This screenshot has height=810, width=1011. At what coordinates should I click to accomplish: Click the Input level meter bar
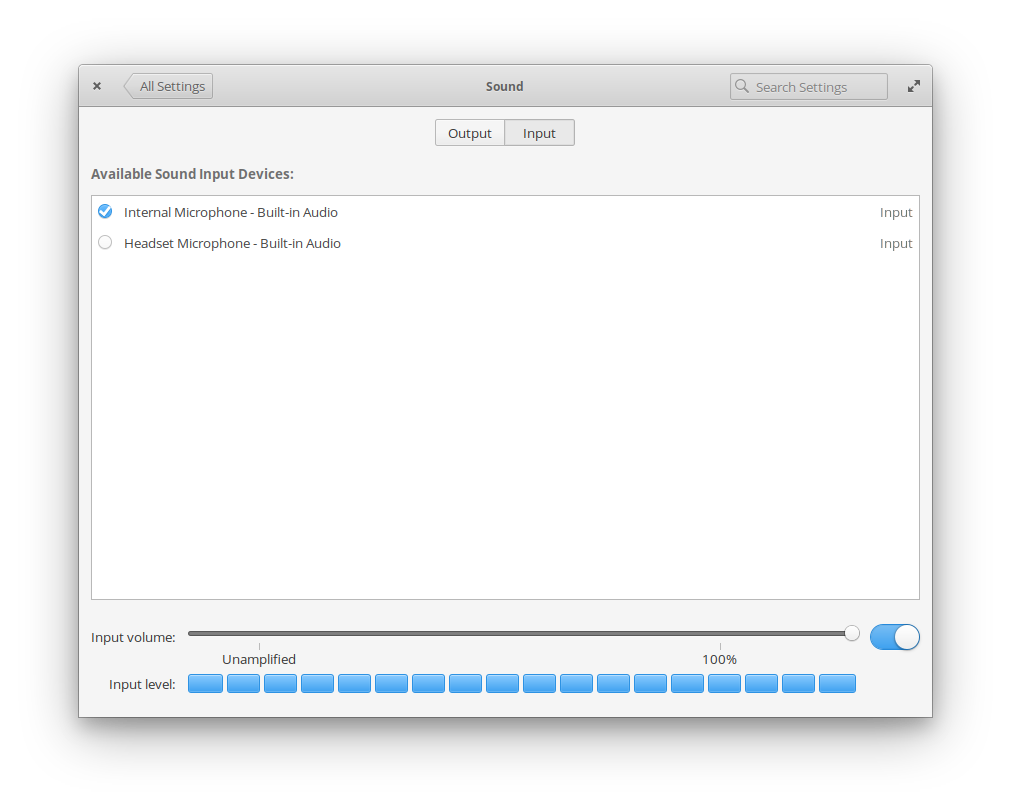522,684
